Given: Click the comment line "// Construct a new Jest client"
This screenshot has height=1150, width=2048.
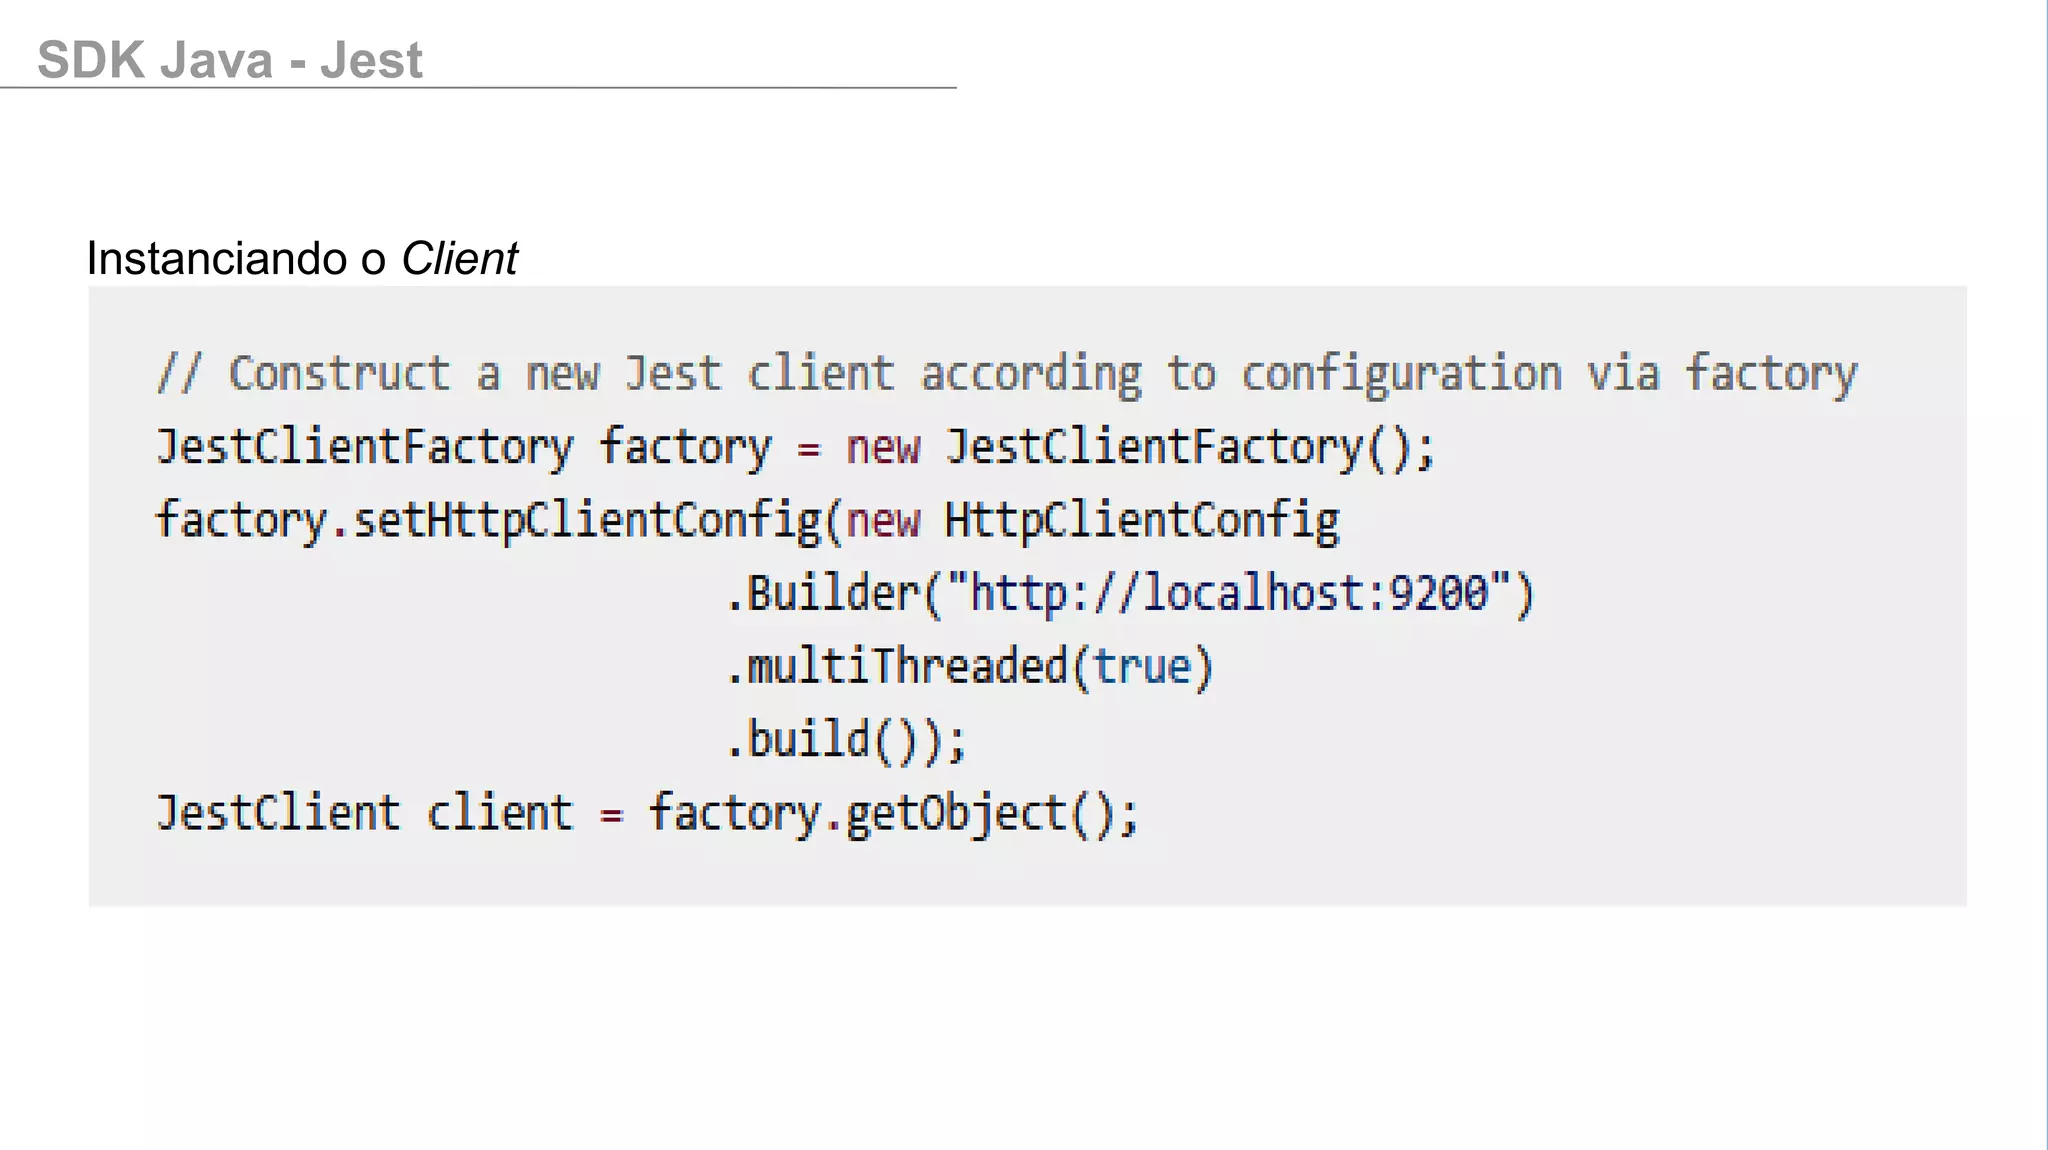Looking at the screenshot, I should [1007, 375].
